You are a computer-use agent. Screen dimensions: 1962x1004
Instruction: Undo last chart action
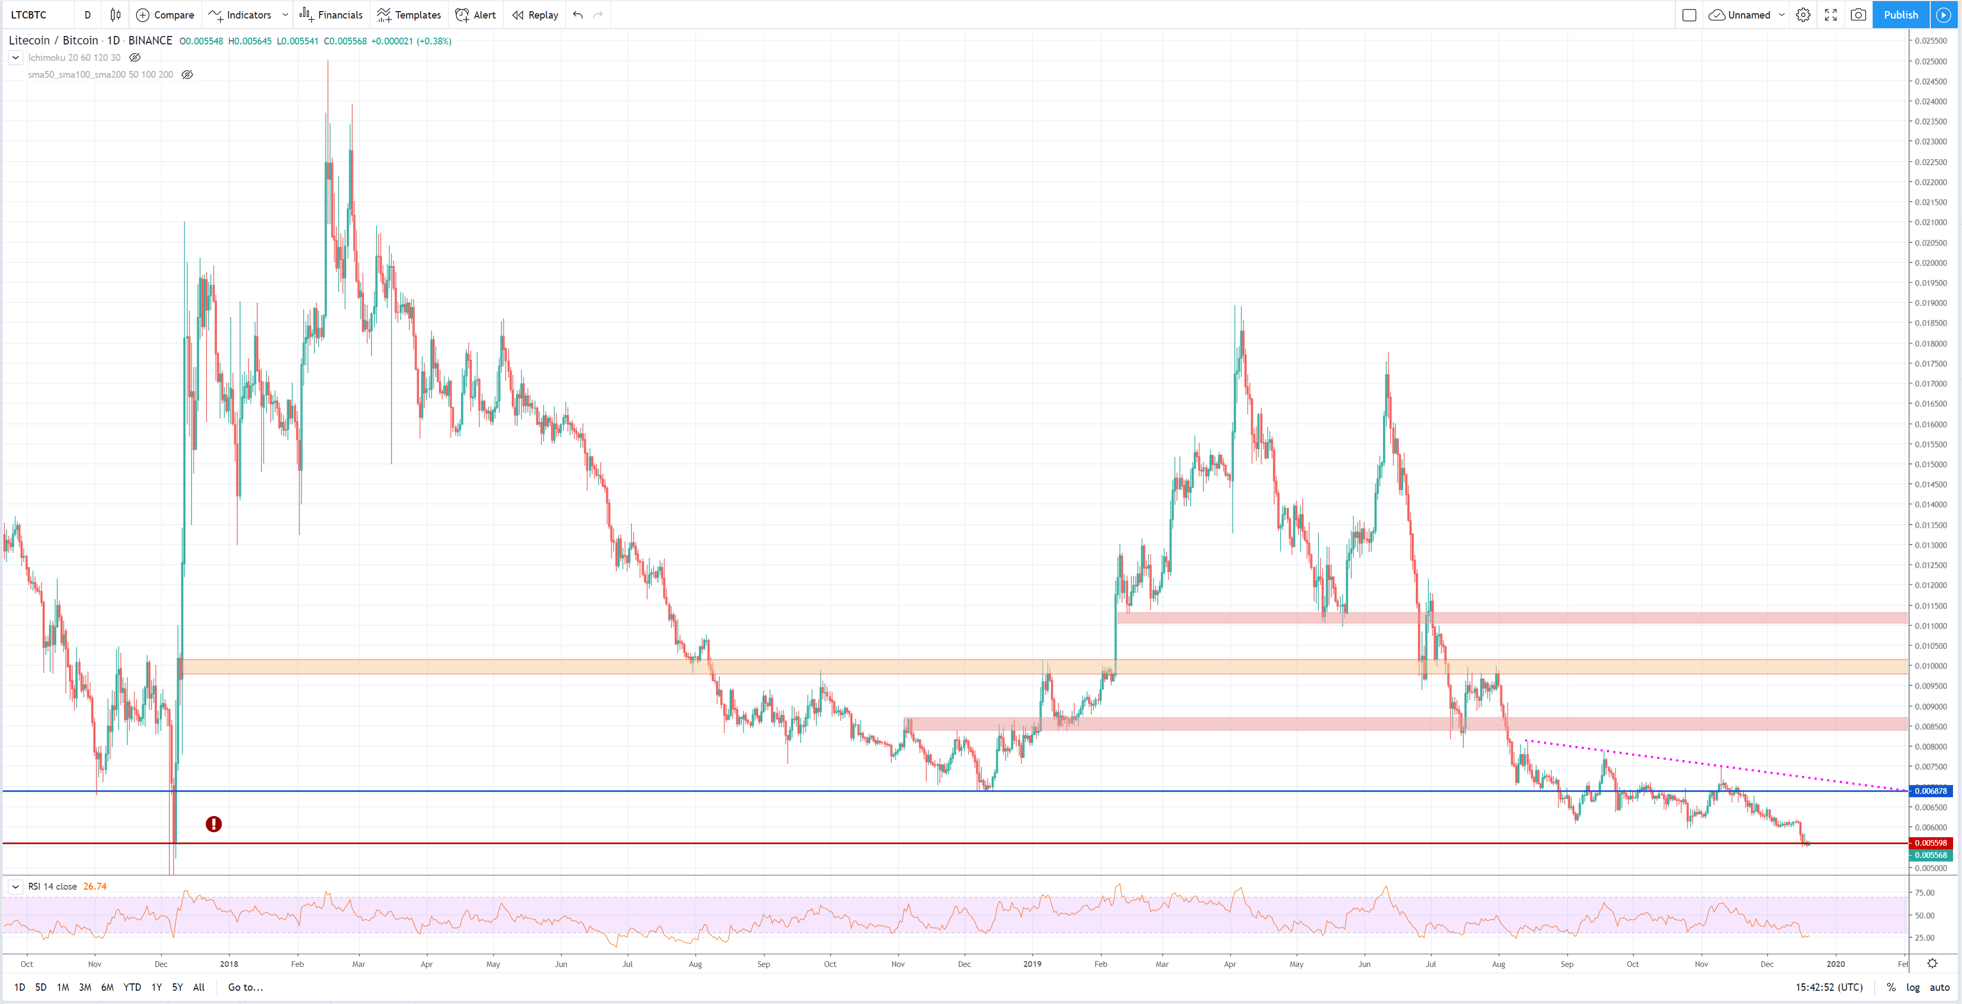coord(578,15)
